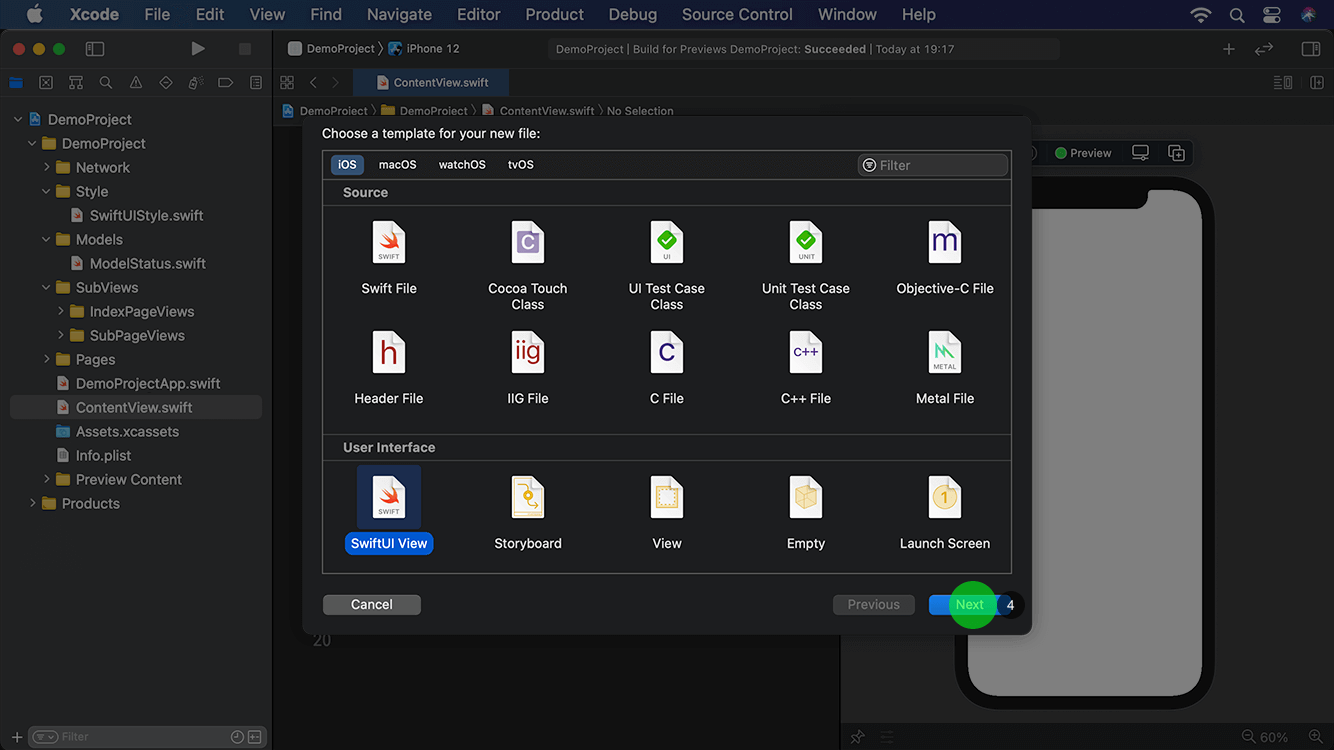Viewport: 1334px width, 750px height.
Task: Click the Stop button in toolbar
Action: [x=245, y=48]
